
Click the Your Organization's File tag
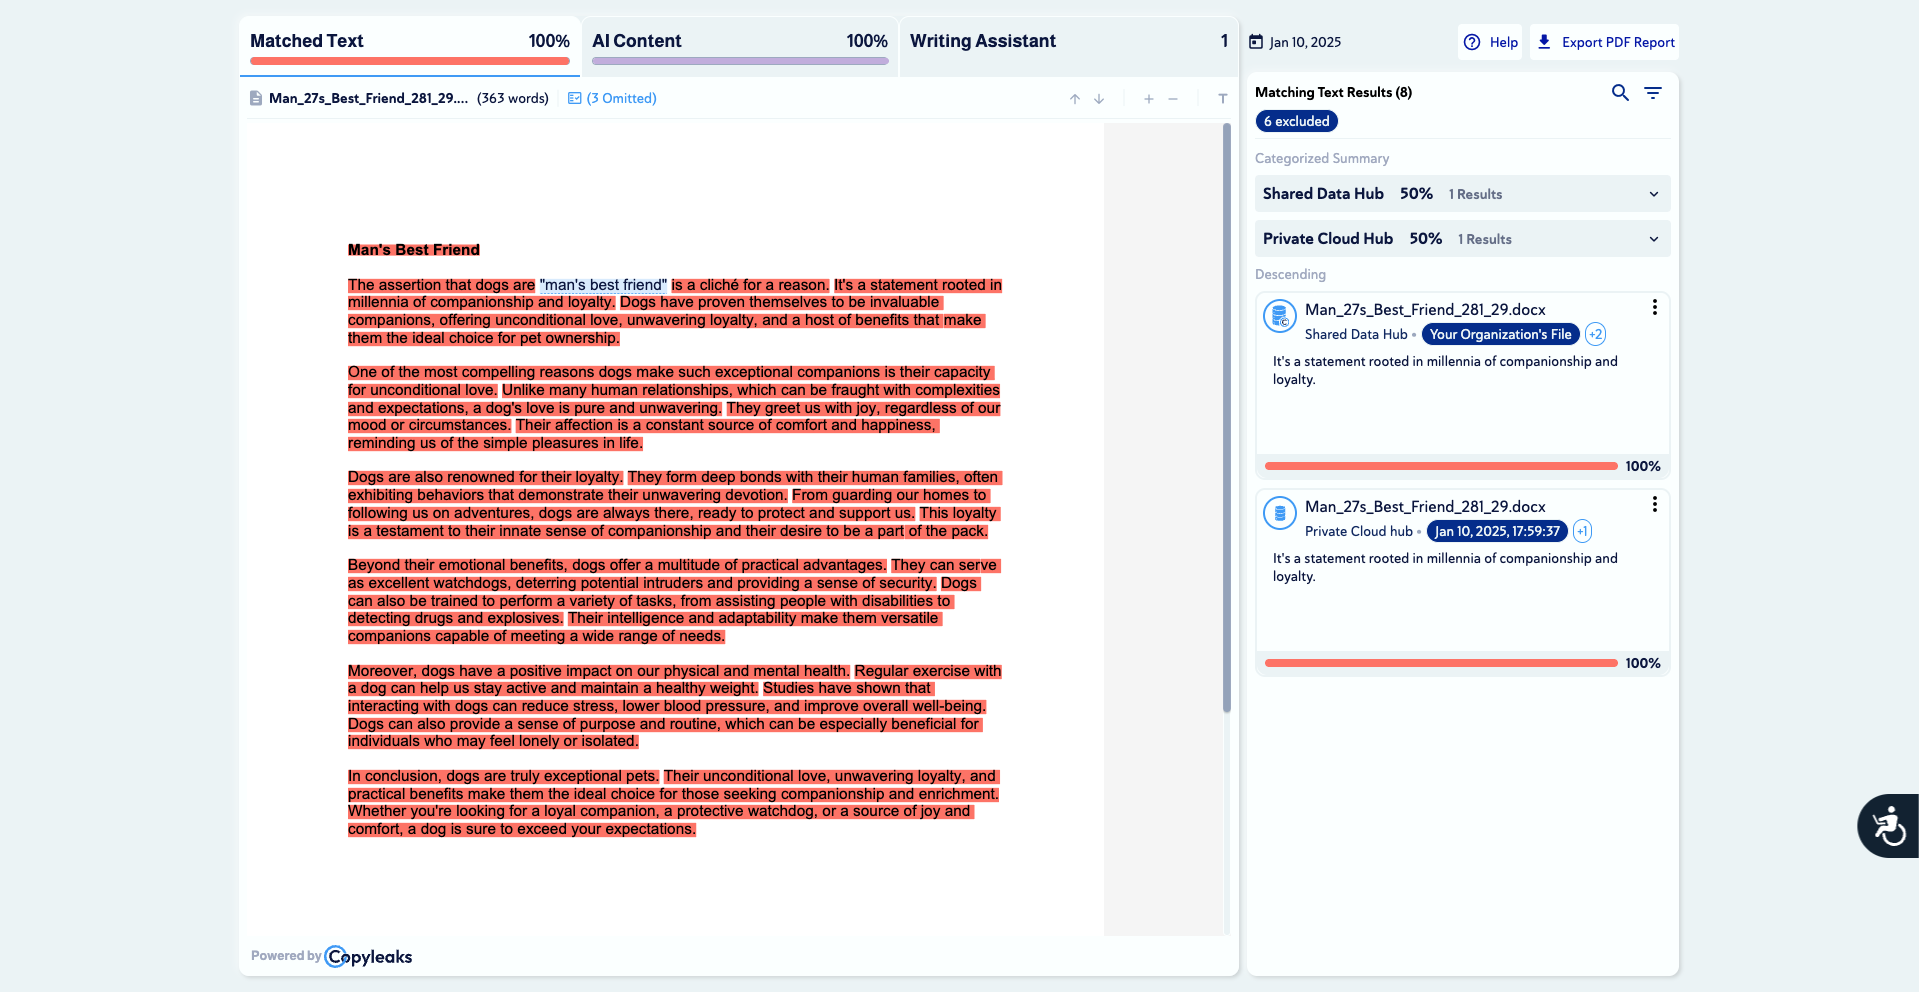click(1500, 335)
